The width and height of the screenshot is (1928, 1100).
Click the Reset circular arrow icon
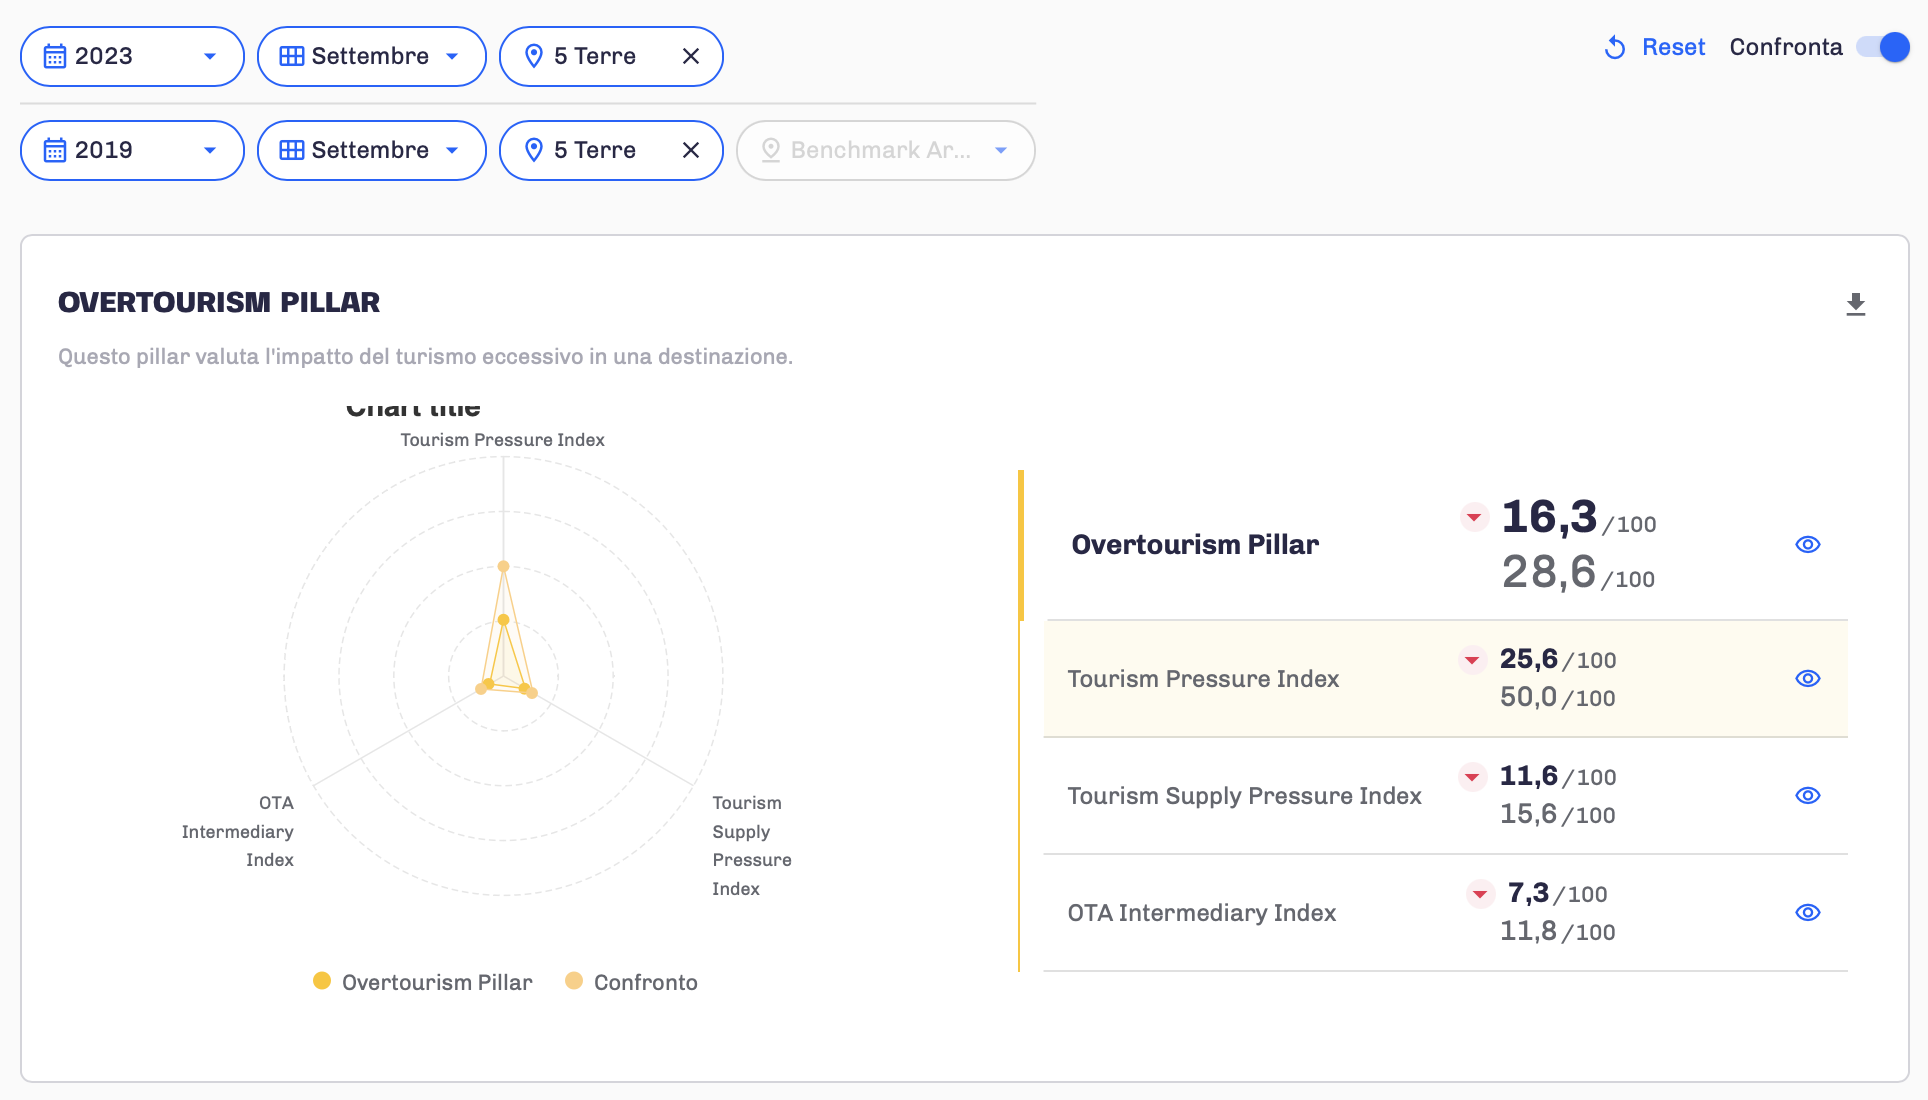tap(1614, 47)
